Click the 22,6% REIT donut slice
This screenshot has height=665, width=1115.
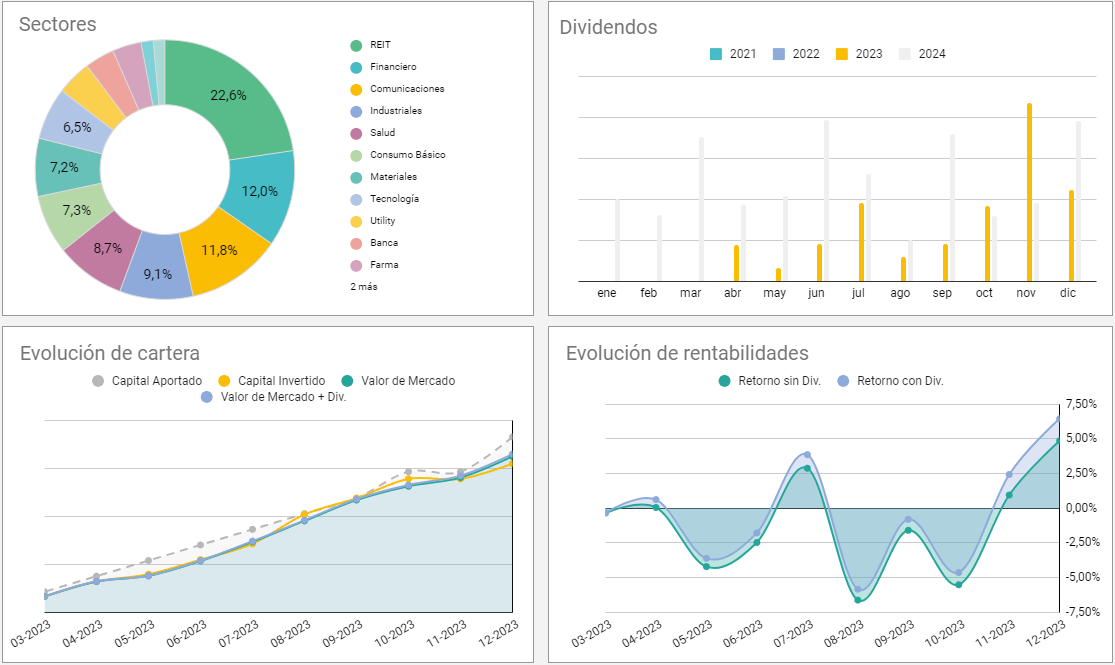229,96
